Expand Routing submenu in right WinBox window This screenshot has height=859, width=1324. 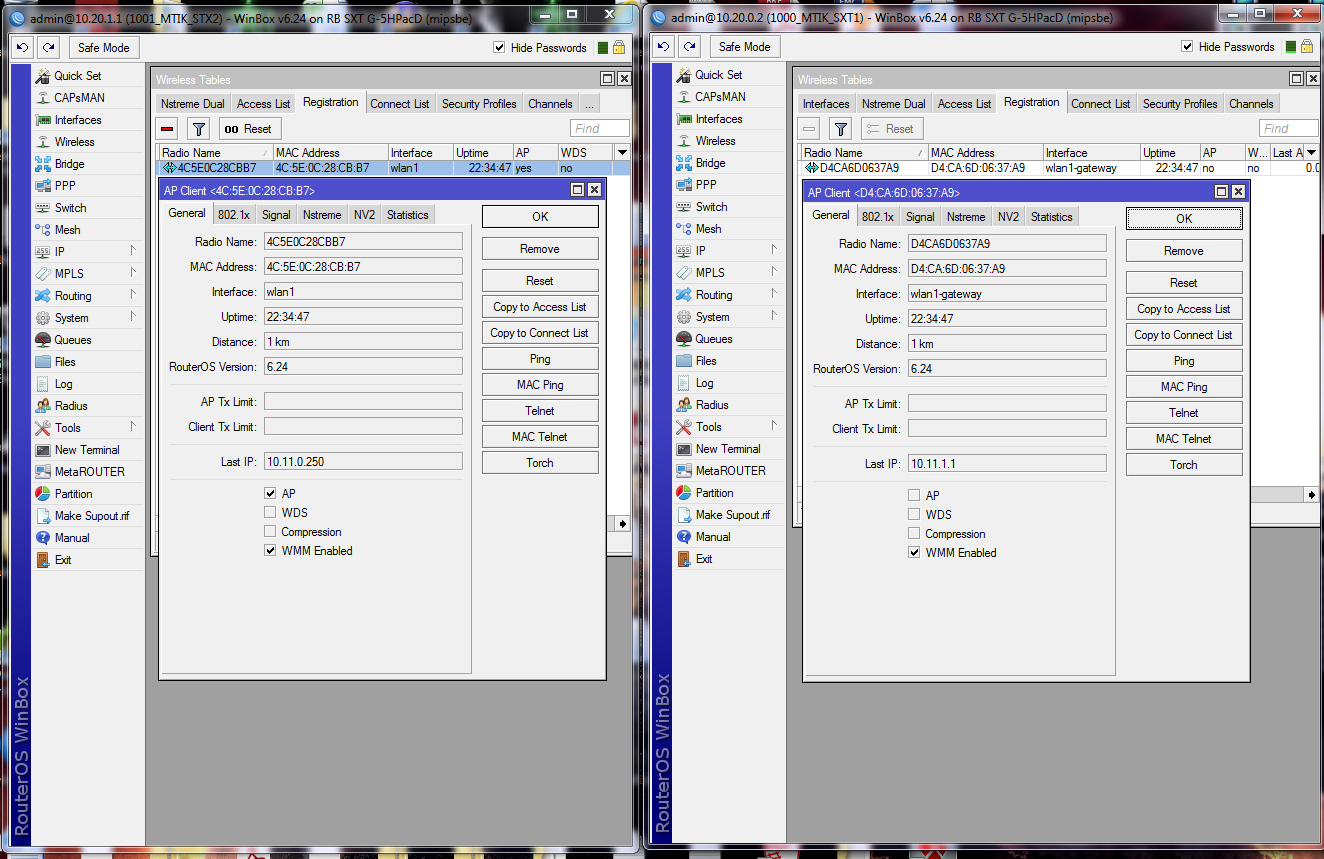tap(774, 295)
